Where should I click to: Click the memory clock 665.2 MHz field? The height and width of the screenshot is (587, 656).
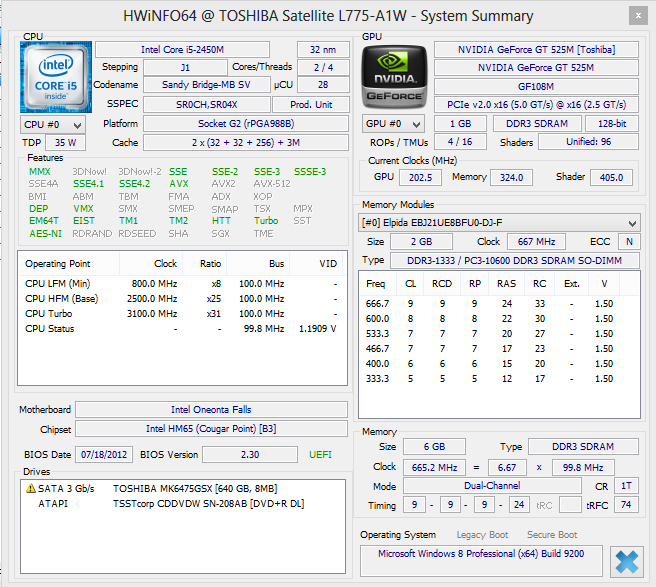coord(434,467)
